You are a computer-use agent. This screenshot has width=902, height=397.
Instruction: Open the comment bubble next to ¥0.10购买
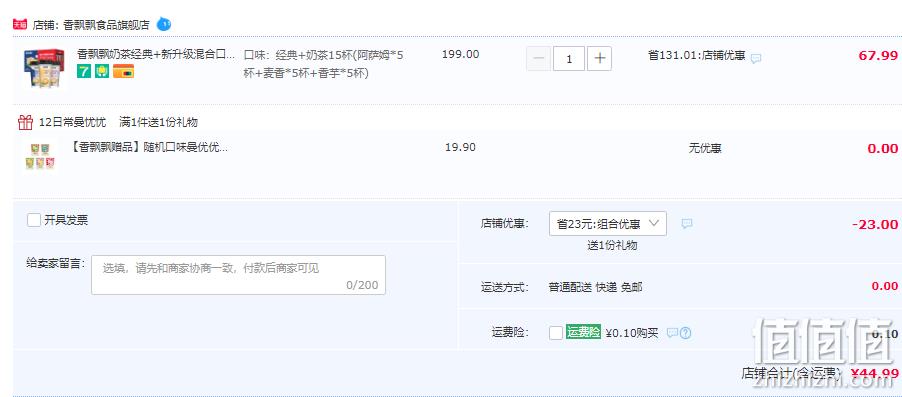pyautogui.click(x=672, y=333)
